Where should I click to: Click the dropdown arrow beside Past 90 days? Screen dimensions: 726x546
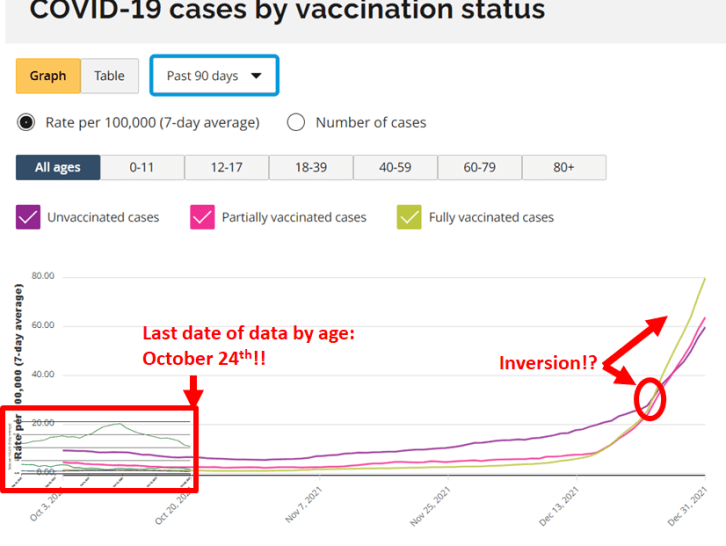click(257, 76)
